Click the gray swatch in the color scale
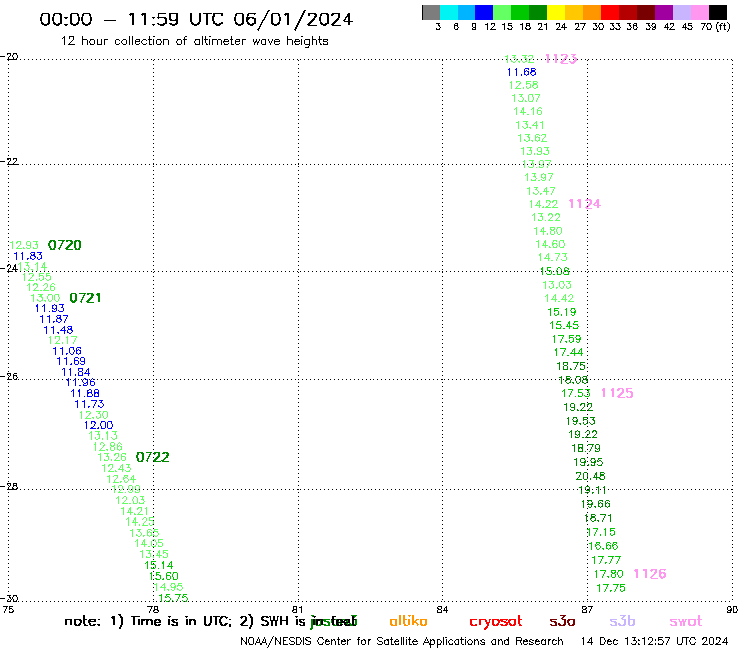The height and width of the screenshot is (650, 740). (x=431, y=12)
